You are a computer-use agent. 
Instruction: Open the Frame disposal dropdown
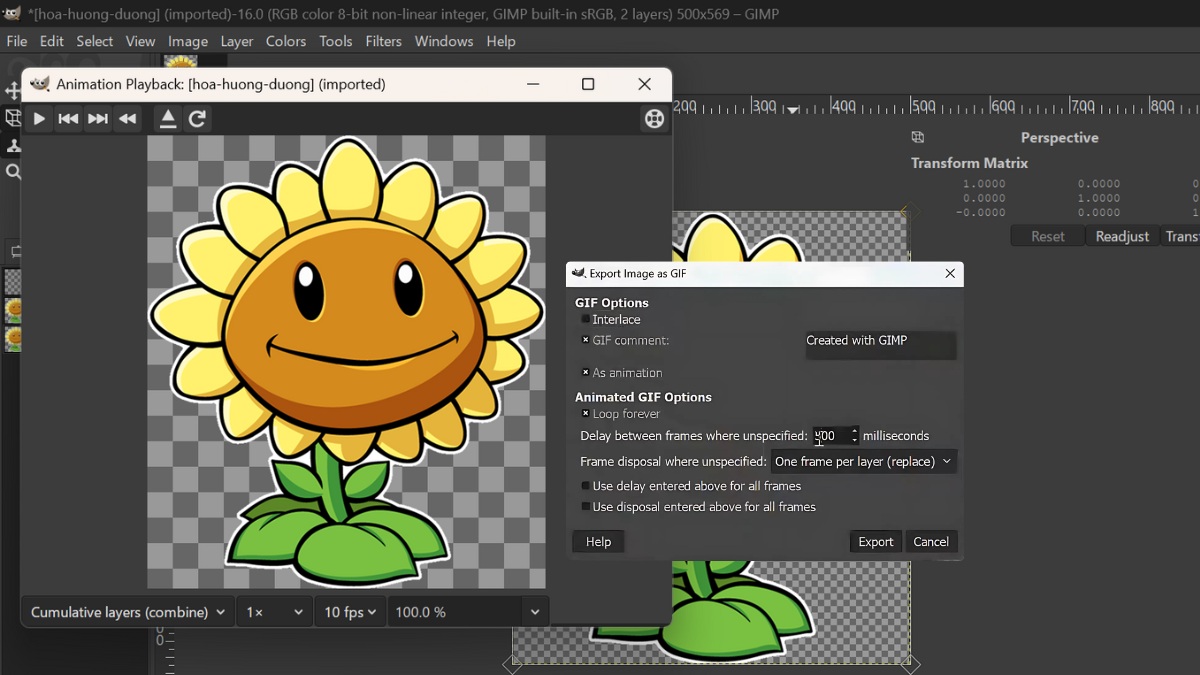point(864,462)
